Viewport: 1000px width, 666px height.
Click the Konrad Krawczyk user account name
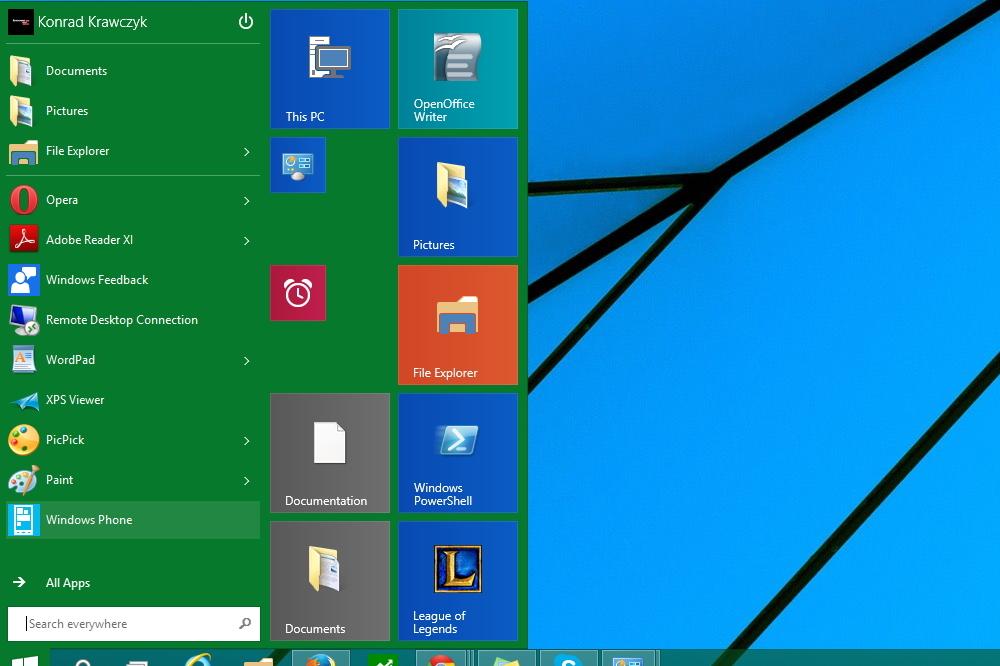coord(92,22)
